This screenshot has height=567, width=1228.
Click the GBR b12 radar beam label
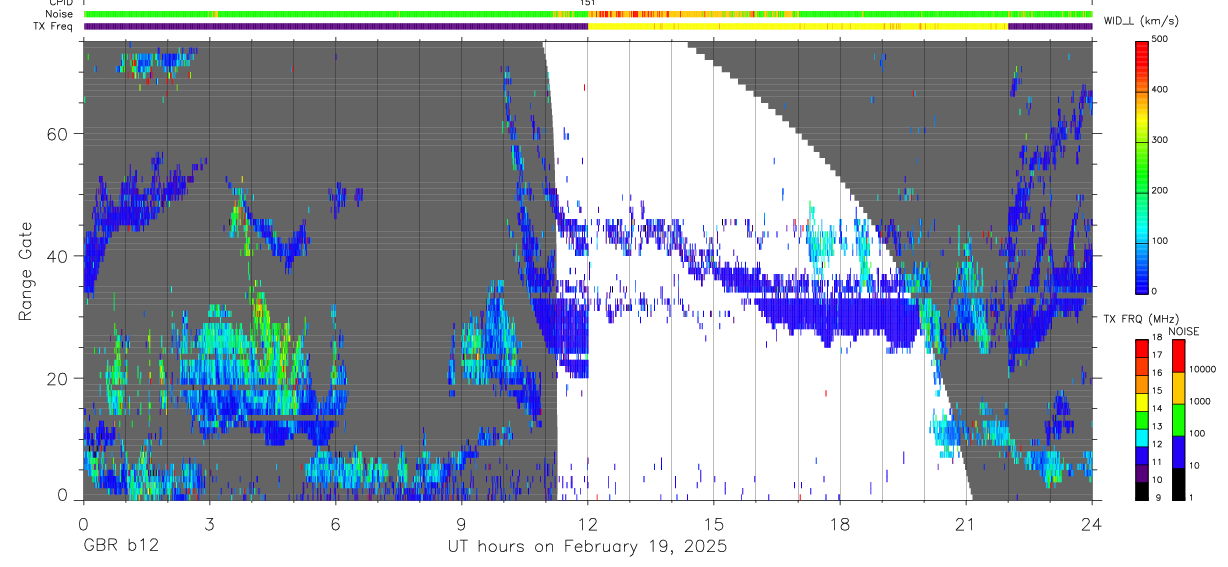(119, 547)
